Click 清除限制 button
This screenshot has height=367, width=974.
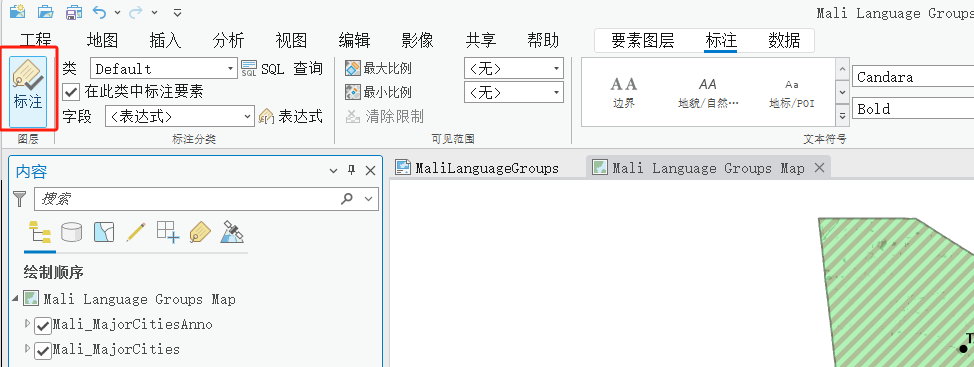pos(385,116)
